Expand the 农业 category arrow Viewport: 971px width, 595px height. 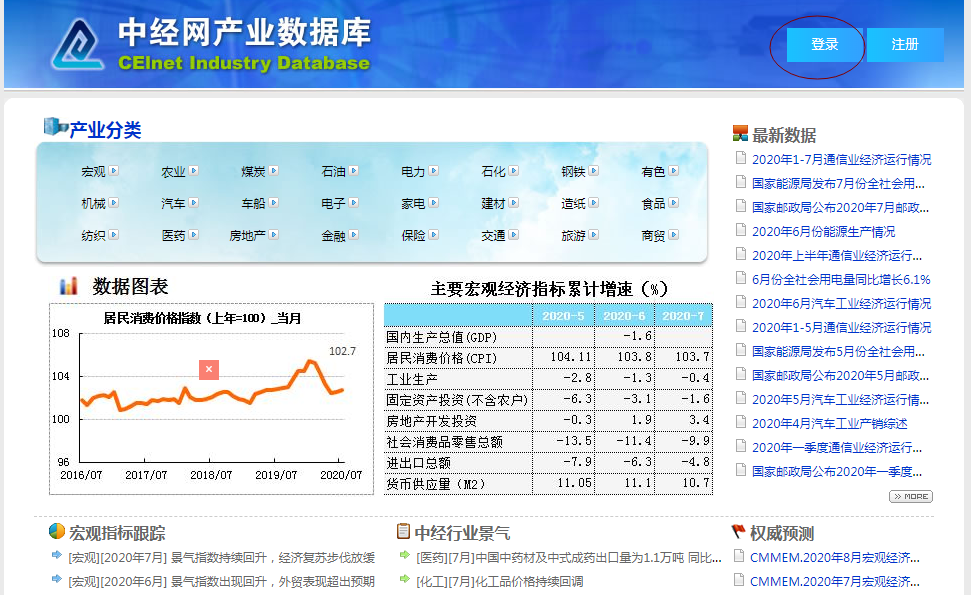194,171
